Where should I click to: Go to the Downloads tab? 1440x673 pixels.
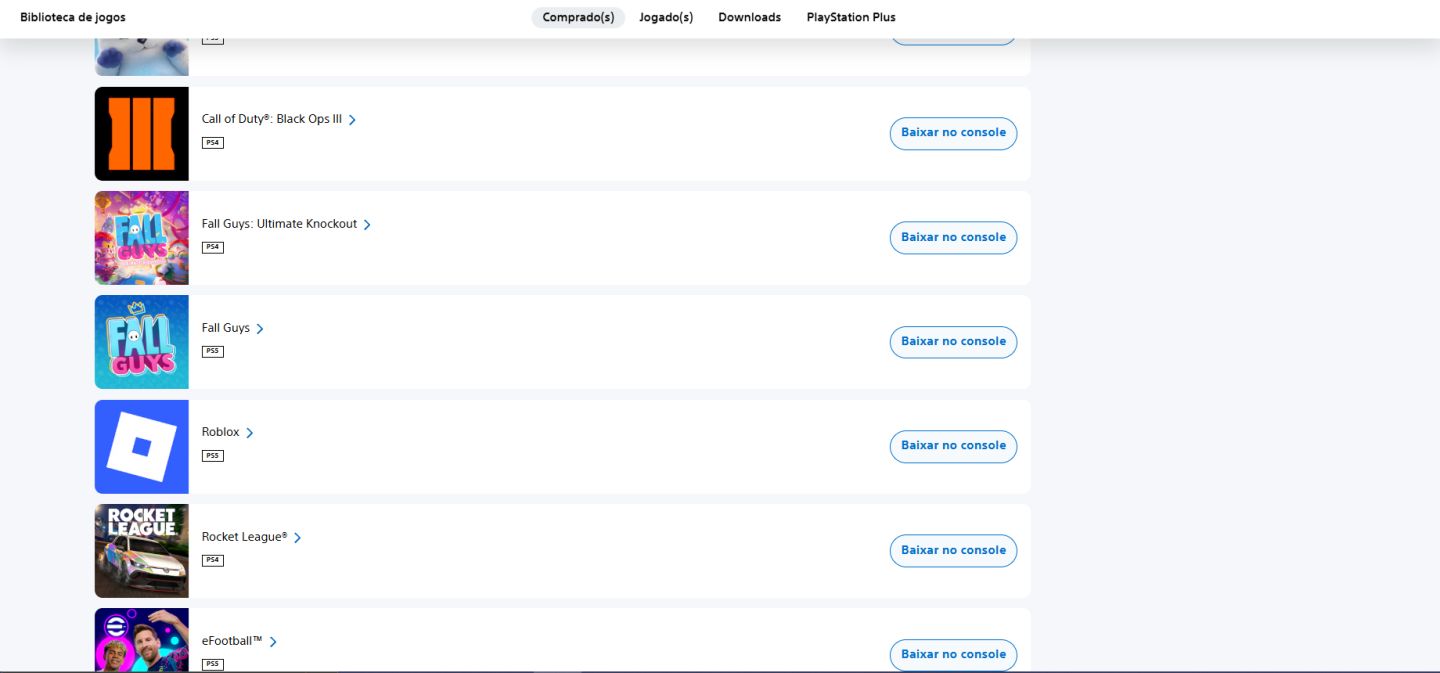750,18
